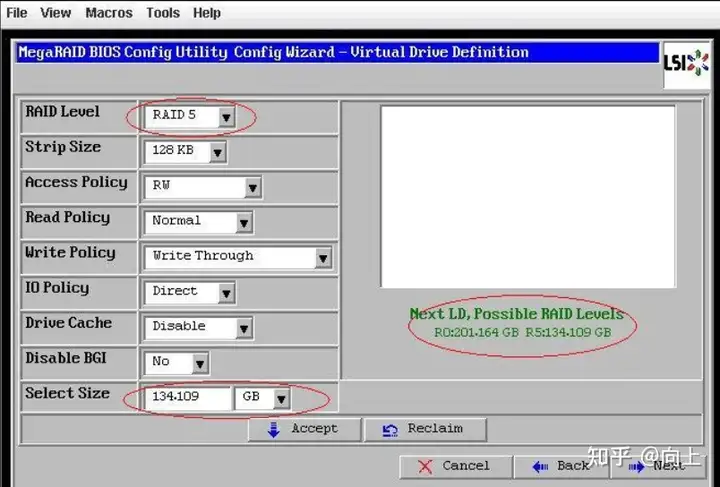The image size is (720, 487).
Task: Open the Tools menu
Action: pos(163,13)
